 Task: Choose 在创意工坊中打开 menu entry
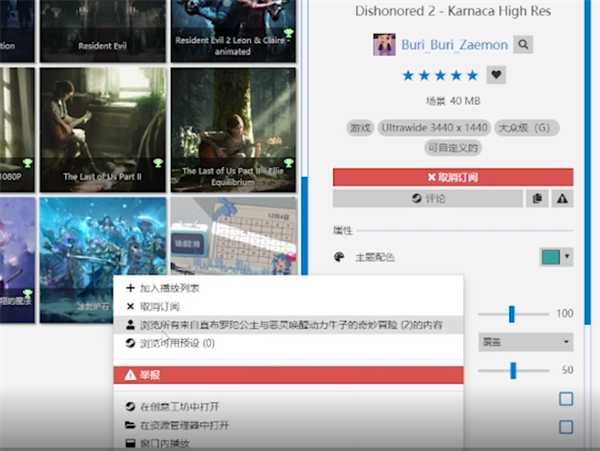tap(289, 406)
